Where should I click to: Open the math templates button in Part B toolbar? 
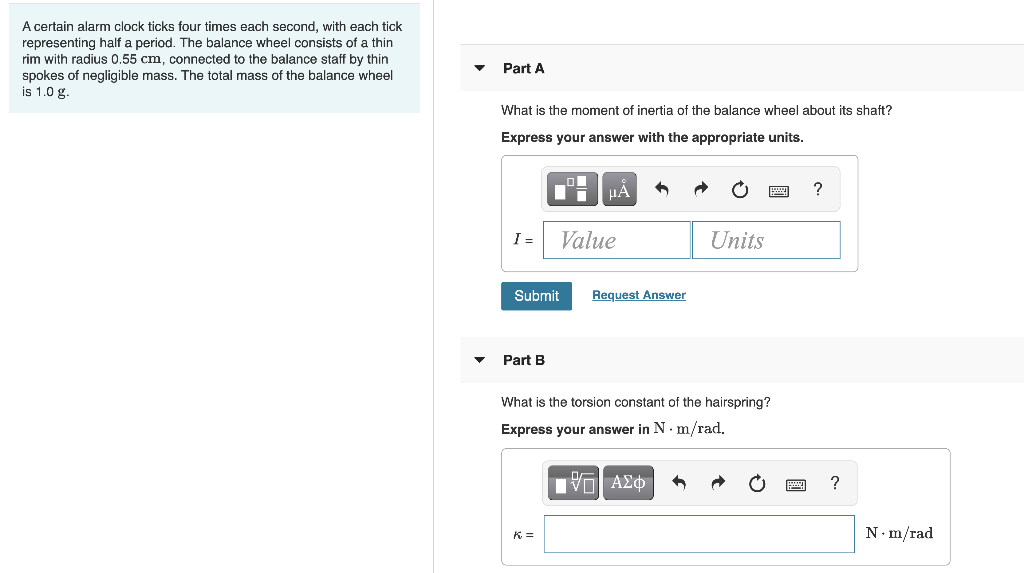[573, 483]
